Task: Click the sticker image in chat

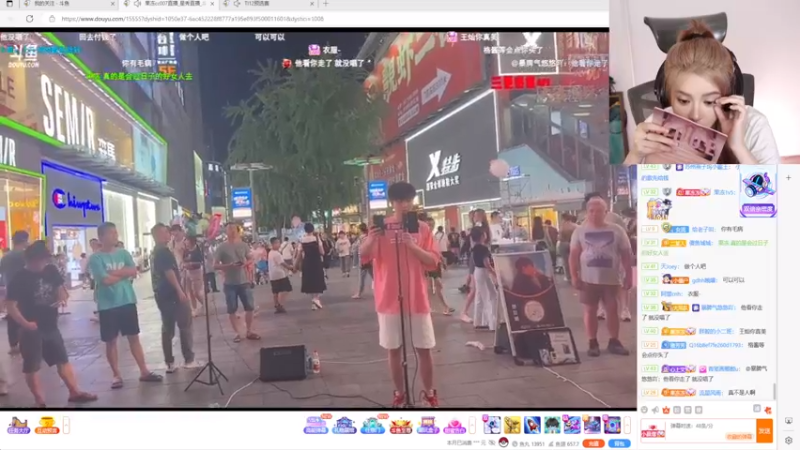Action: [658, 209]
